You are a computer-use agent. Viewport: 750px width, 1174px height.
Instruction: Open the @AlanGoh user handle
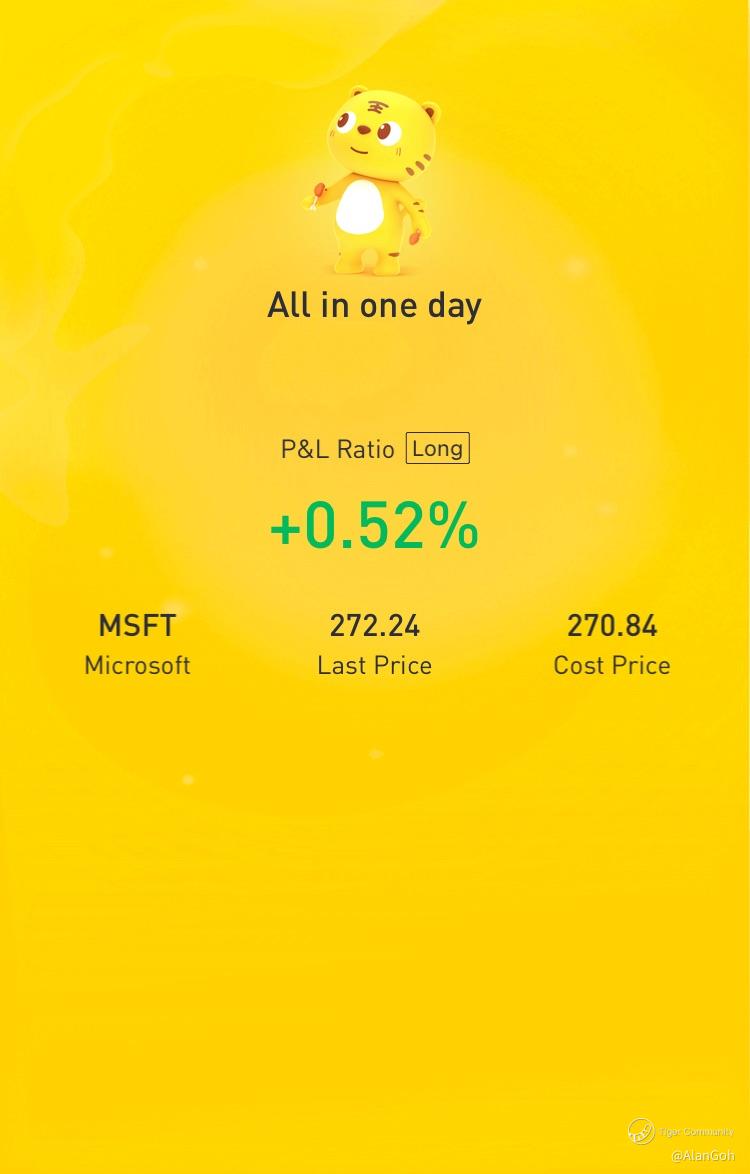[702, 1156]
